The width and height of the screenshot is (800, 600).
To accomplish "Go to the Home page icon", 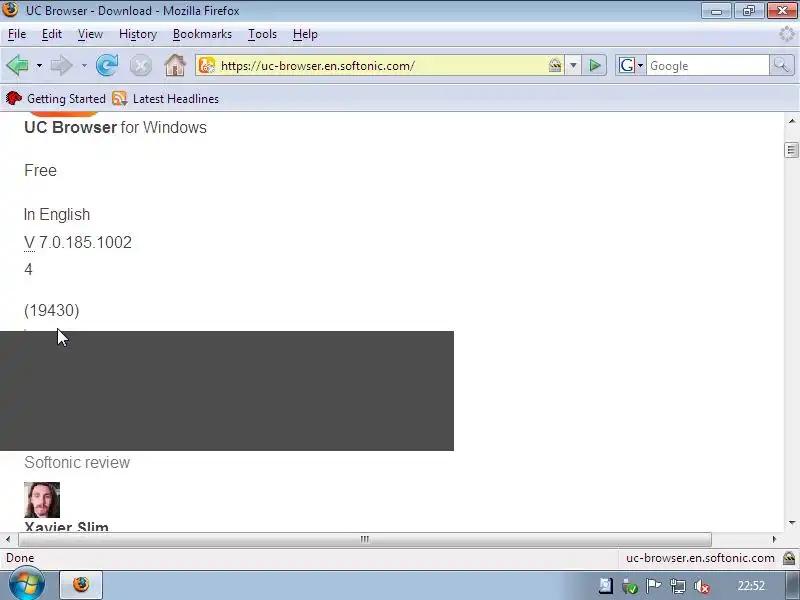I will click(175, 65).
